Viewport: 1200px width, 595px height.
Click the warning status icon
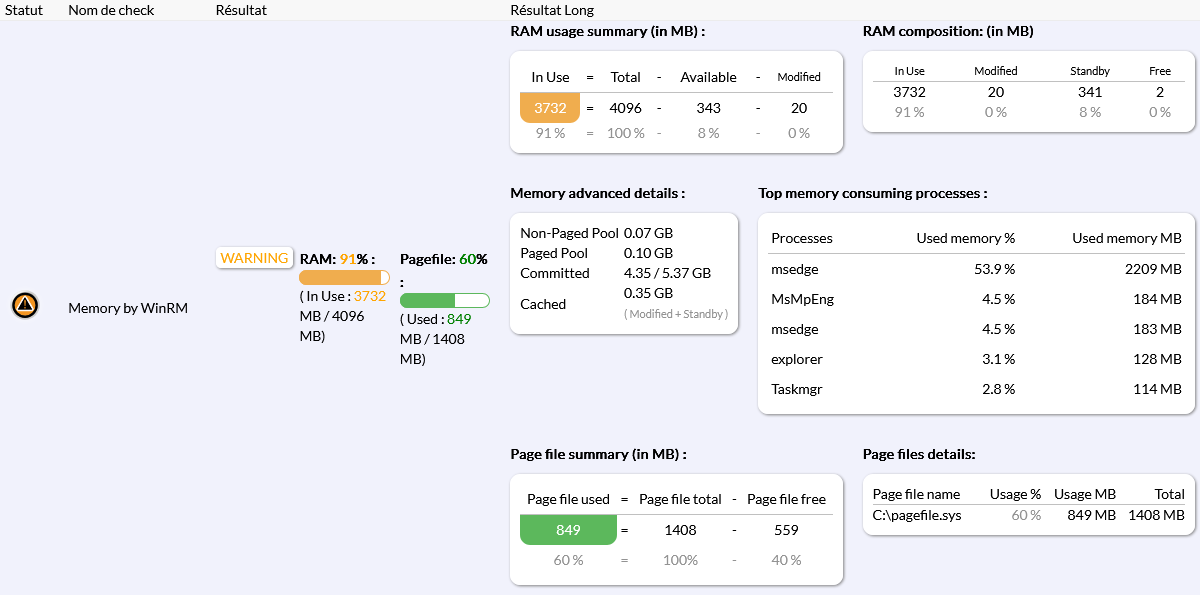tap(25, 306)
